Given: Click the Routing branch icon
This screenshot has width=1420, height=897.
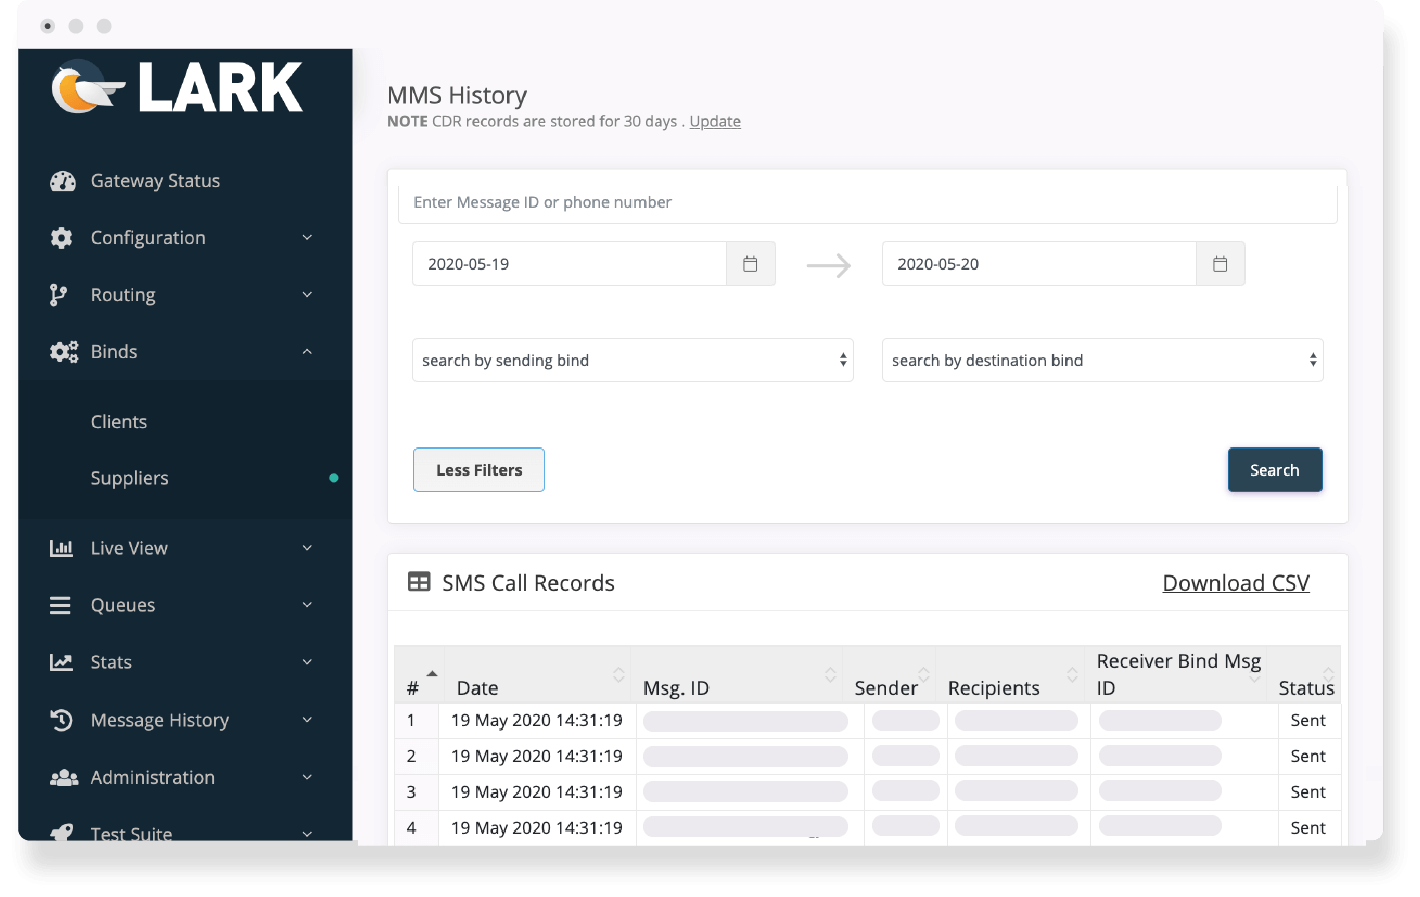Looking at the screenshot, I should click(x=59, y=295).
